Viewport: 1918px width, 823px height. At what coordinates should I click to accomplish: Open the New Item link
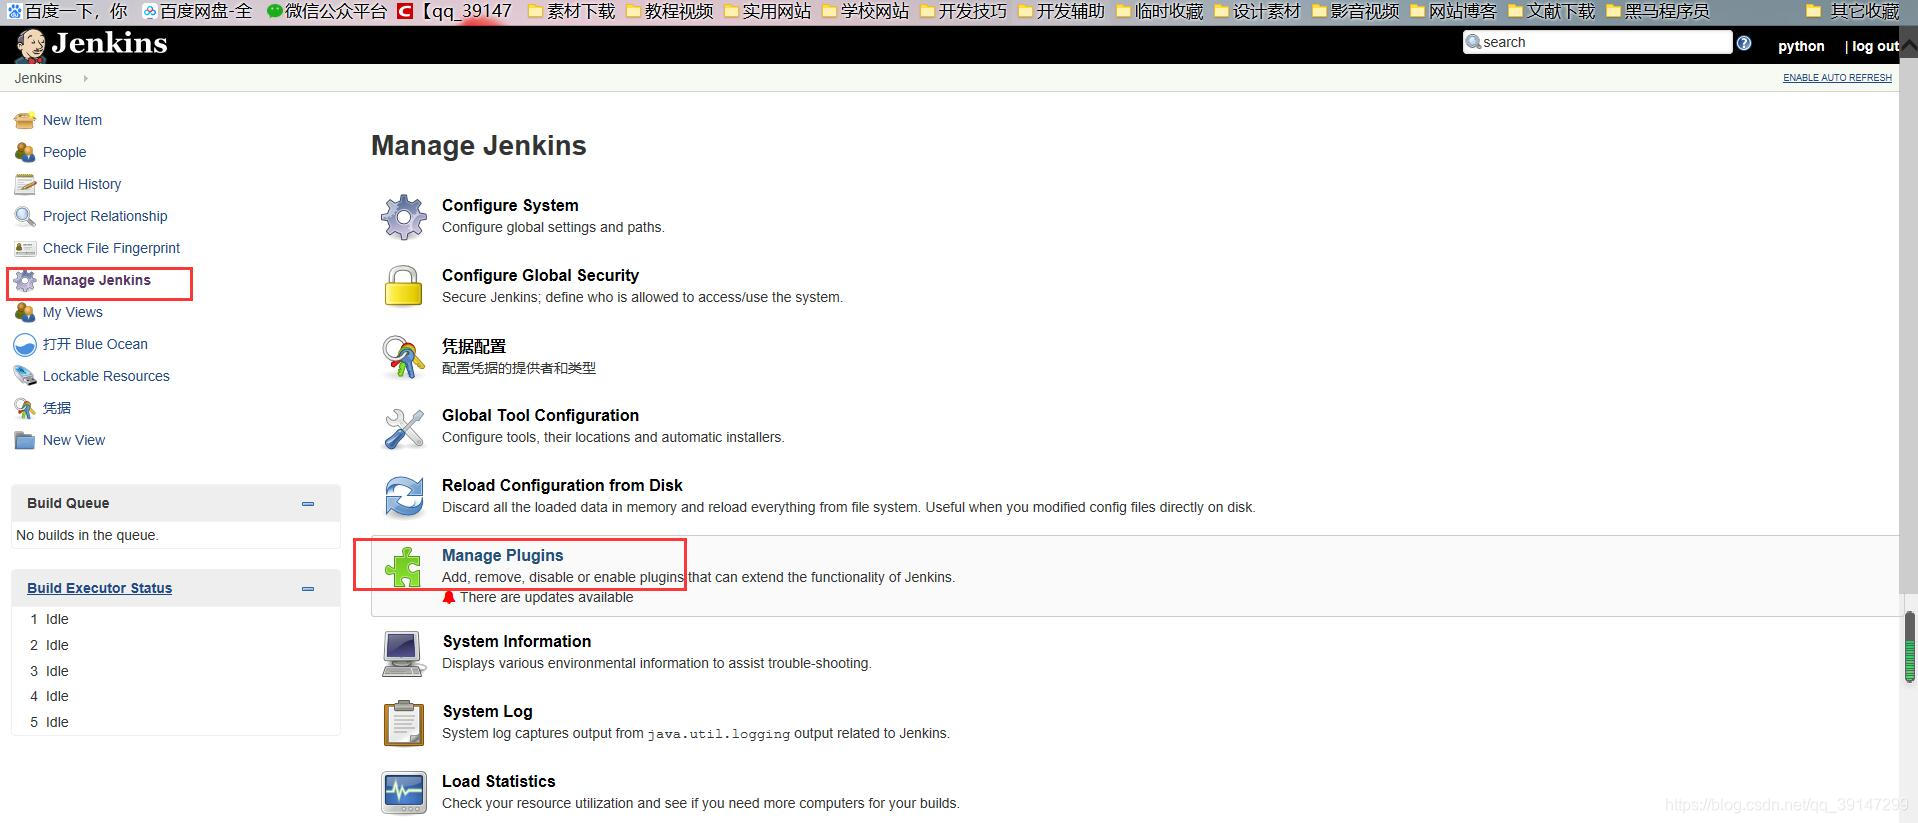72,120
